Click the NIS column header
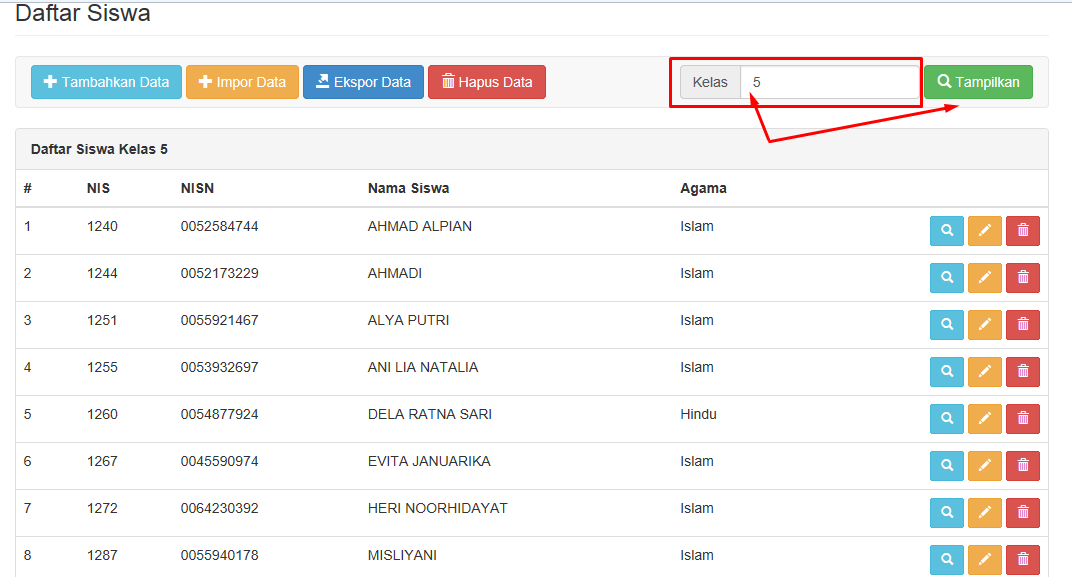This screenshot has width=1072, height=577. point(98,188)
